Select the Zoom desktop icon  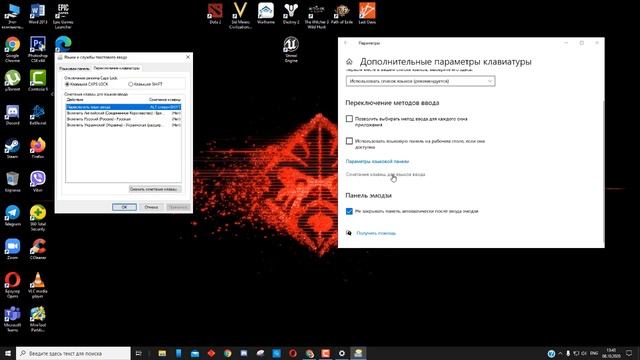pyautogui.click(x=12, y=249)
